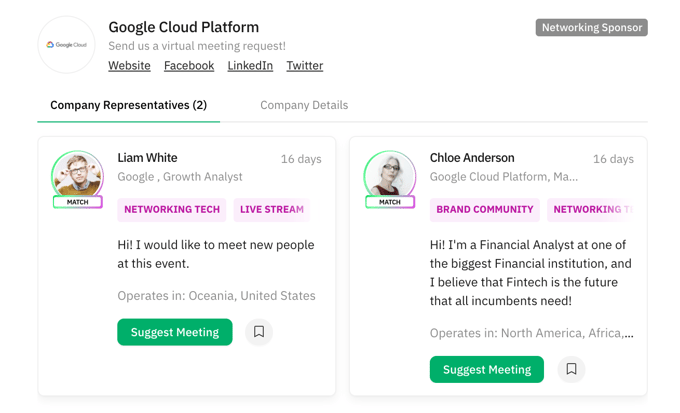Image resolution: width=680 pixels, height=413 pixels.
Task: Open the LinkedIn link
Action: (250, 66)
